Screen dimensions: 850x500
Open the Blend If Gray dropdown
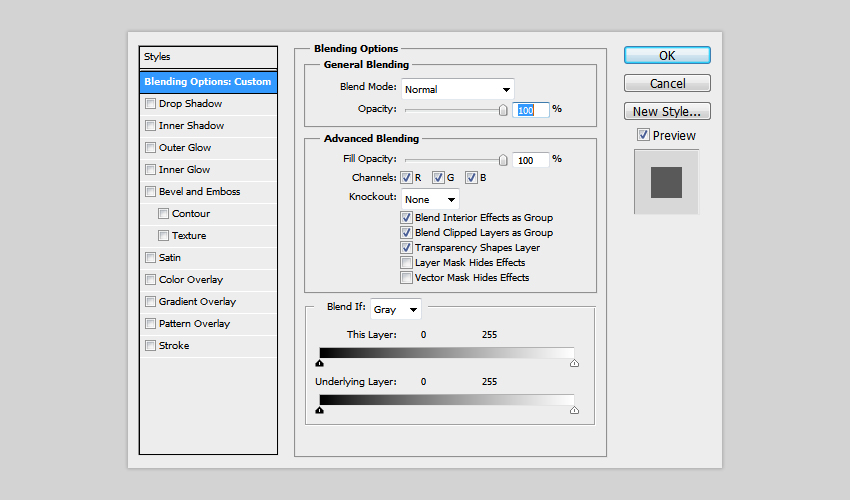click(x=396, y=309)
